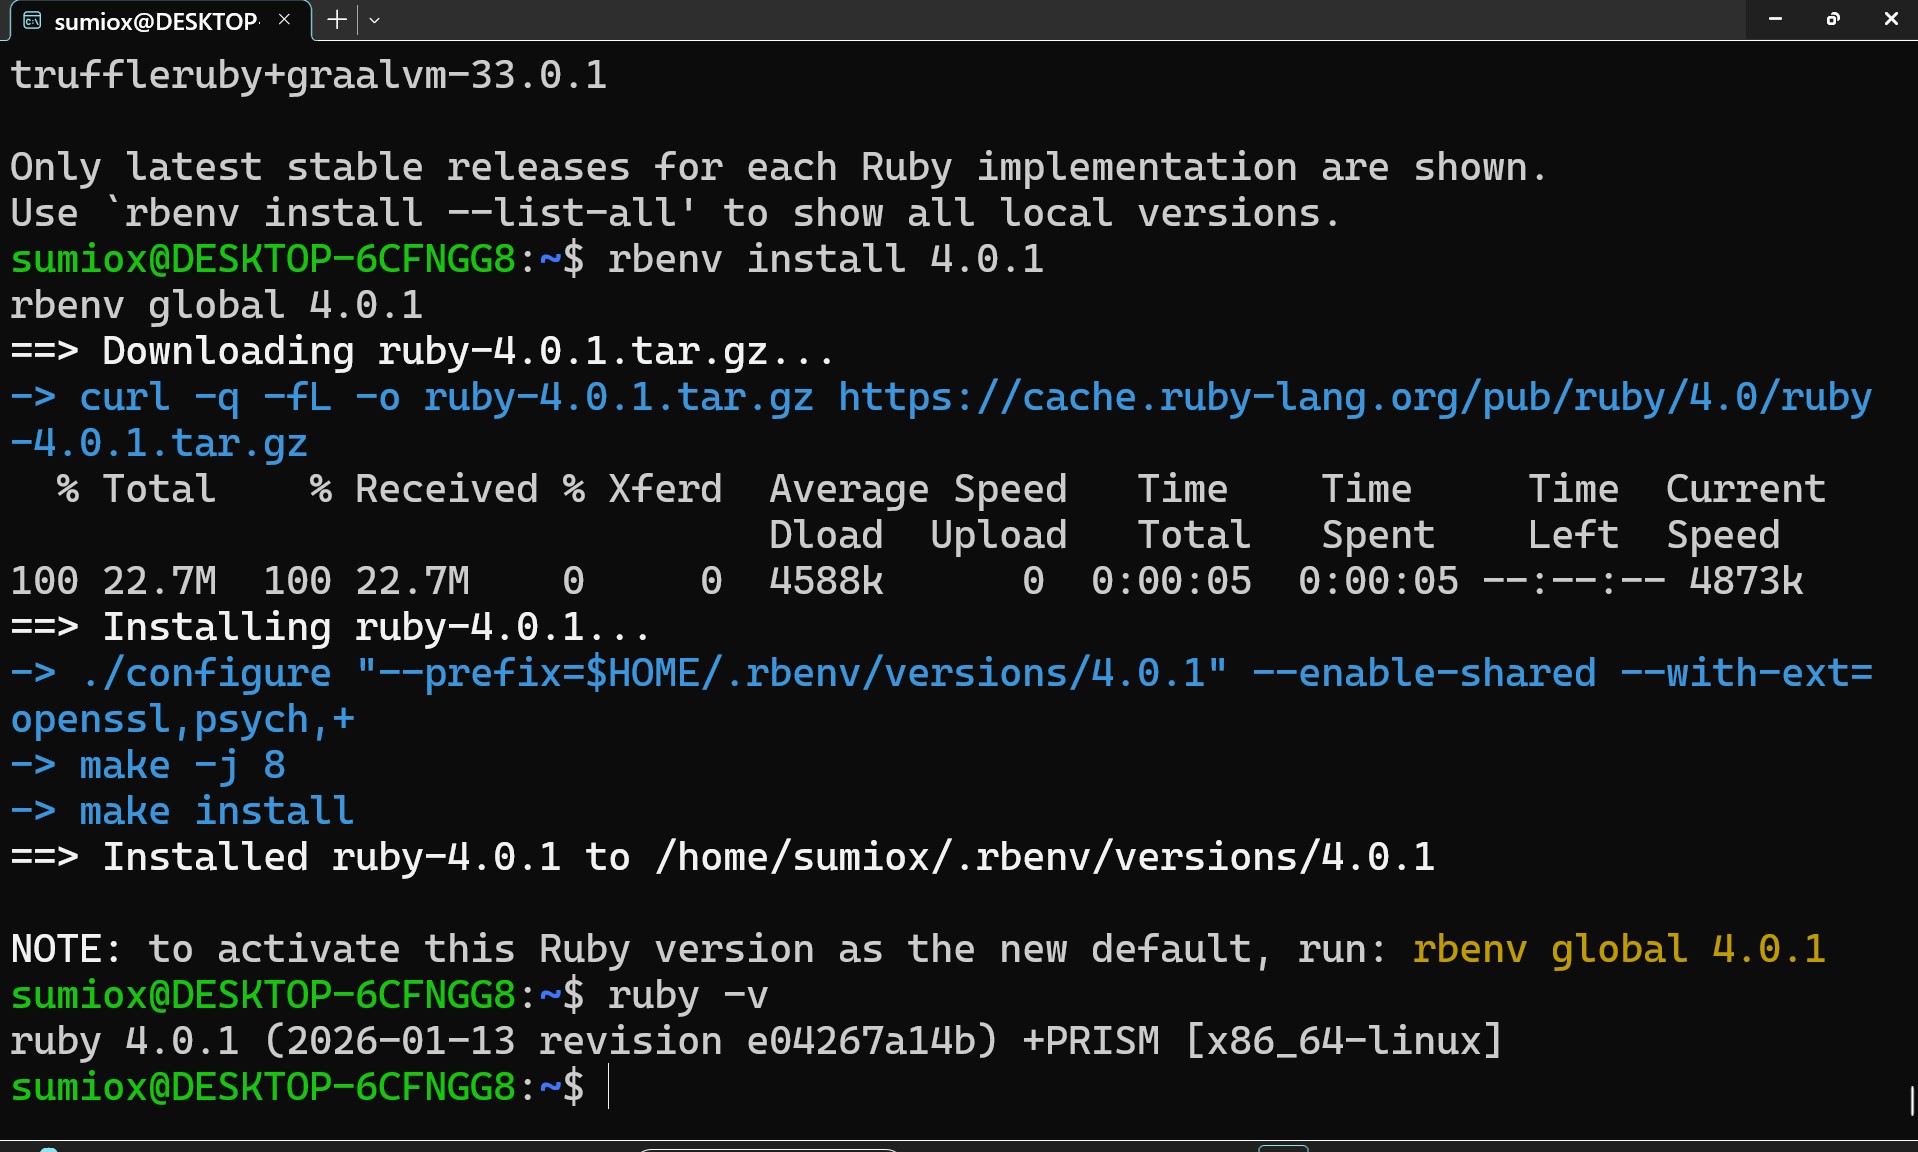This screenshot has height=1152, width=1918.
Task: Click the yellow 'rbenv global 4.0.1' suggestion
Action: pyautogui.click(x=1618, y=949)
